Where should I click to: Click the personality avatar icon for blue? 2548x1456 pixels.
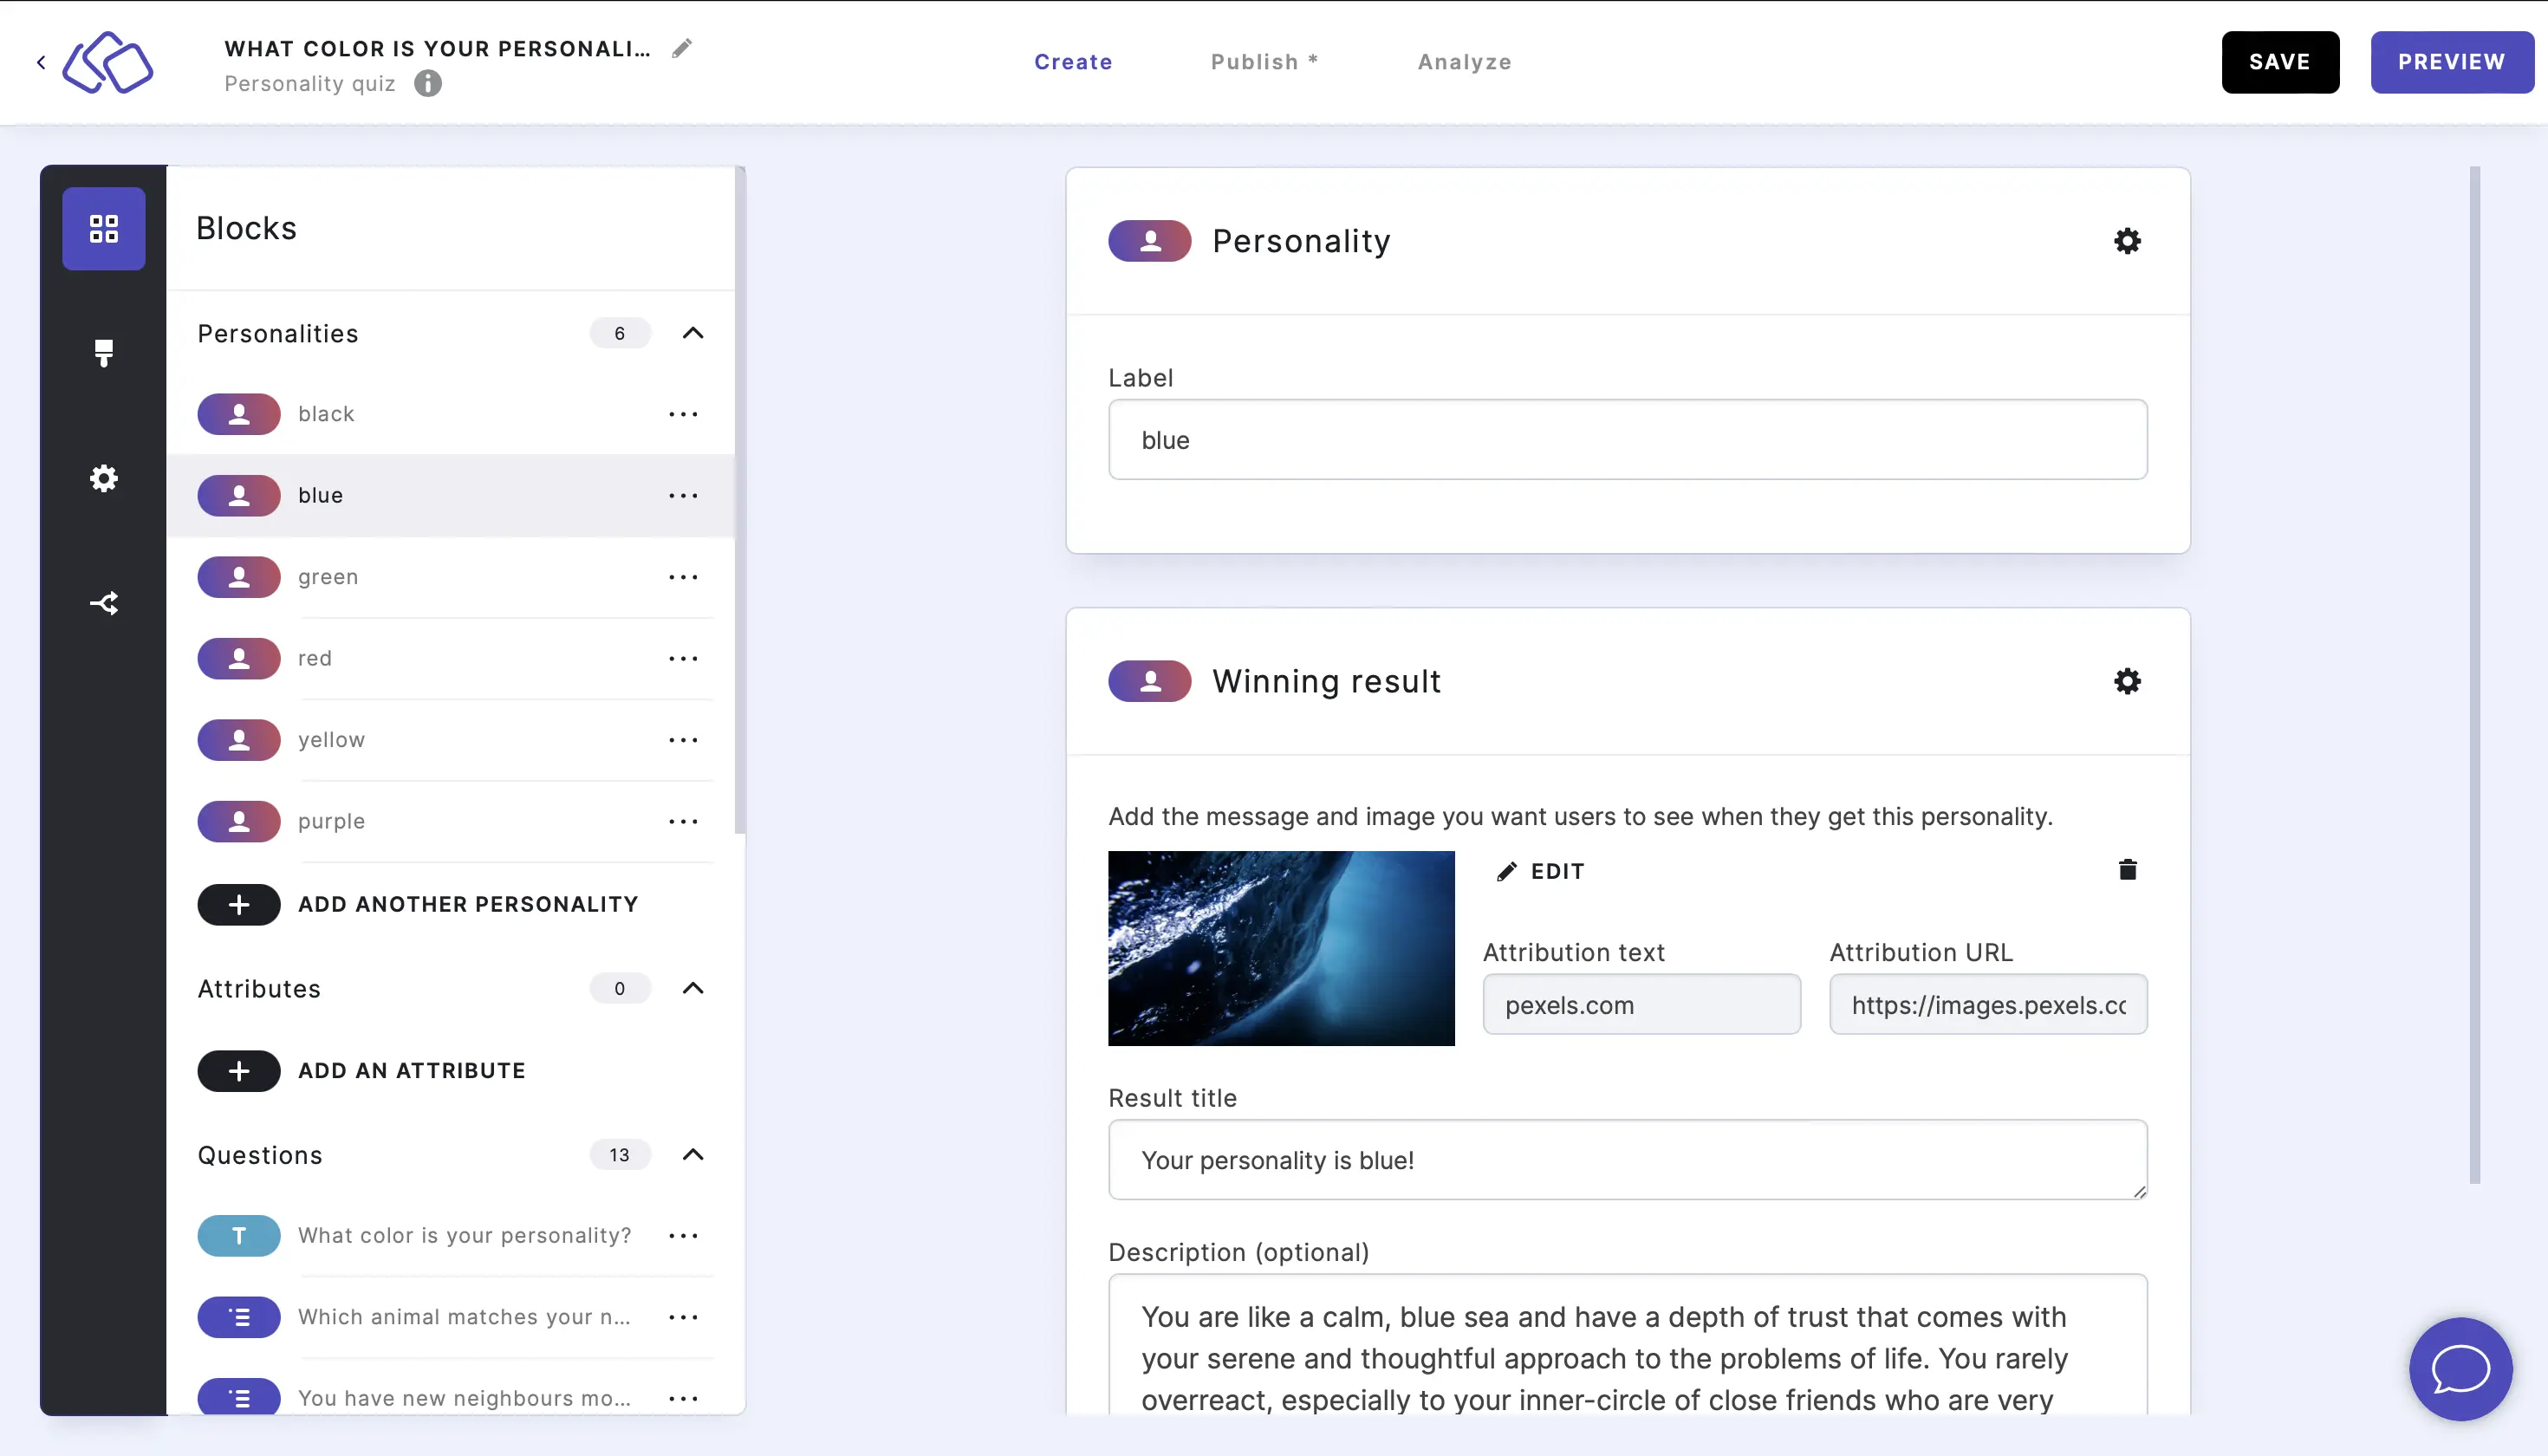tap(238, 493)
